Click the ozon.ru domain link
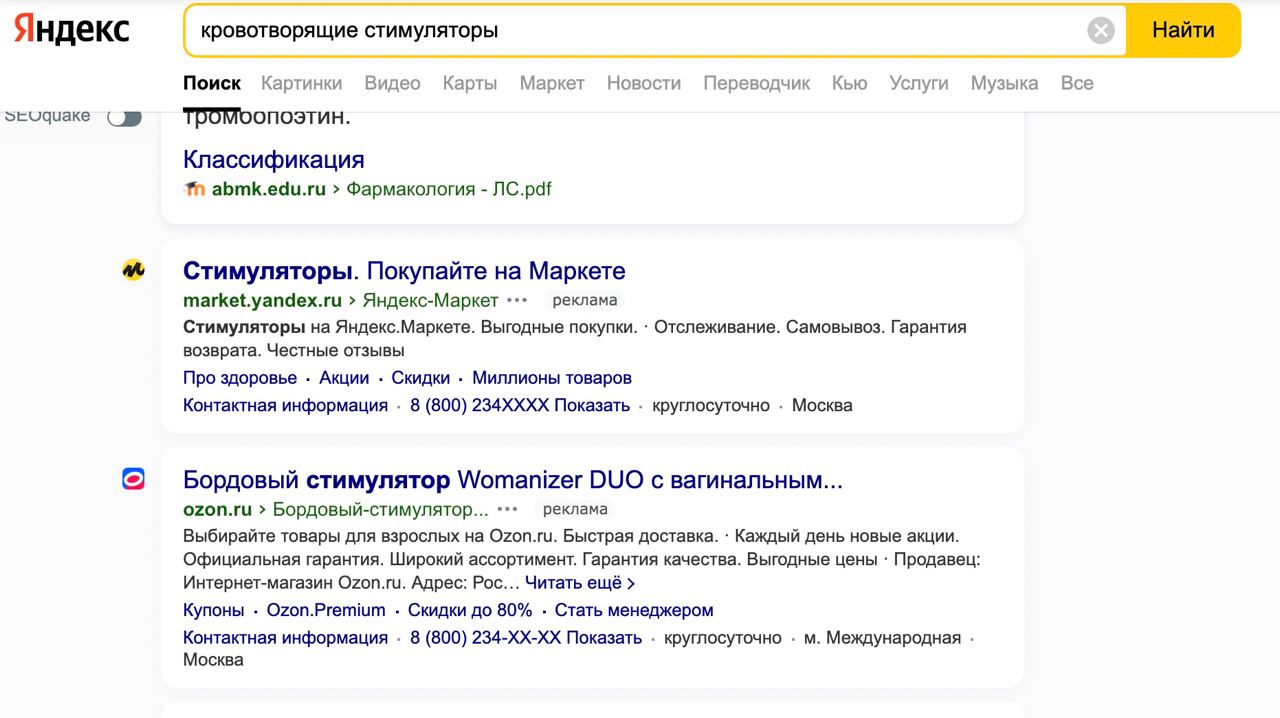 (217, 509)
